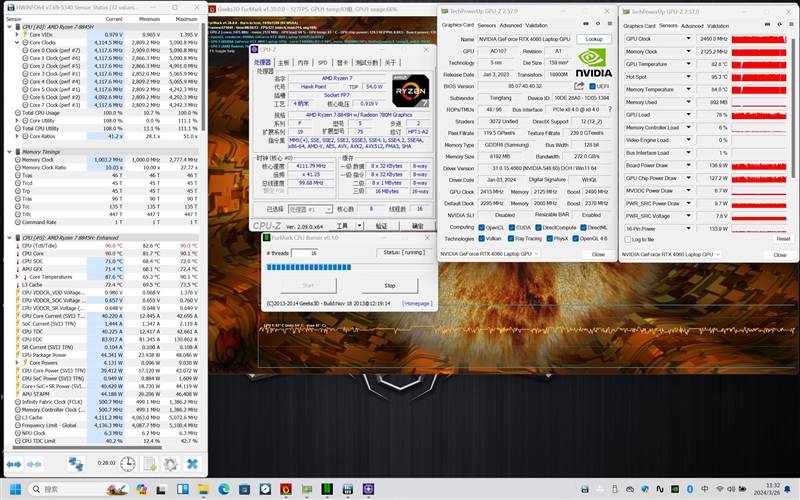Close HWiNFO sensors with the blue X icon
This screenshot has width=800, height=500.
pos(192,464)
